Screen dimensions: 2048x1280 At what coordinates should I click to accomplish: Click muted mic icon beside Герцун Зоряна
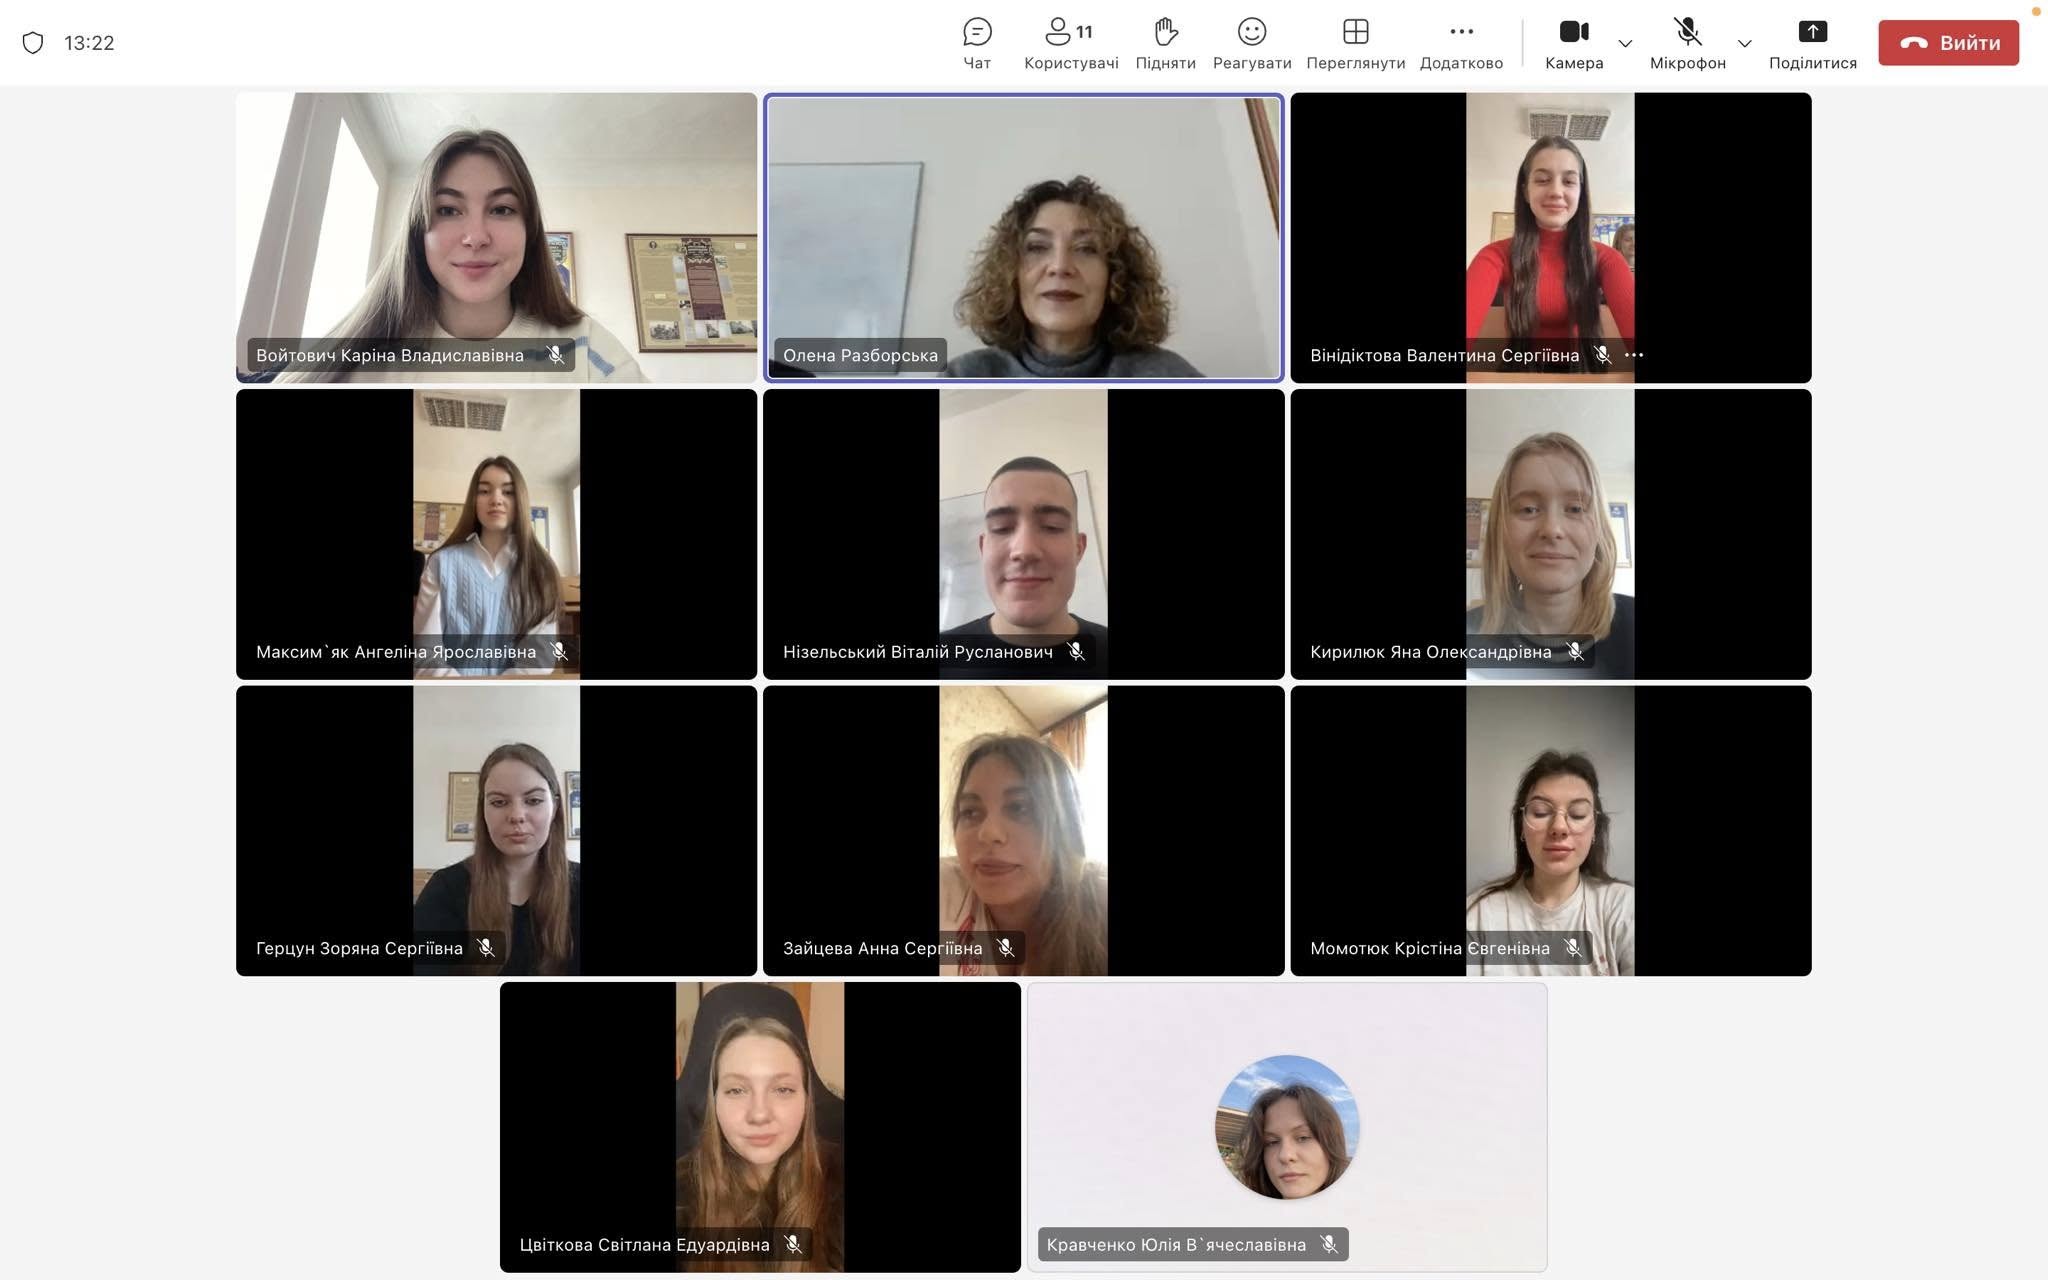pos(486,947)
